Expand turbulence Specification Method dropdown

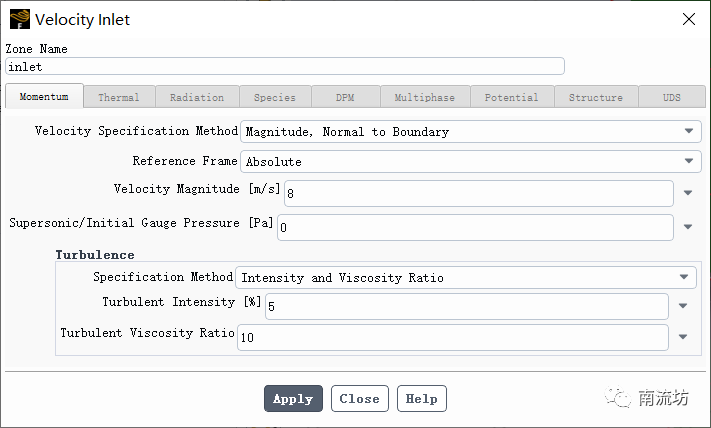coord(466,277)
